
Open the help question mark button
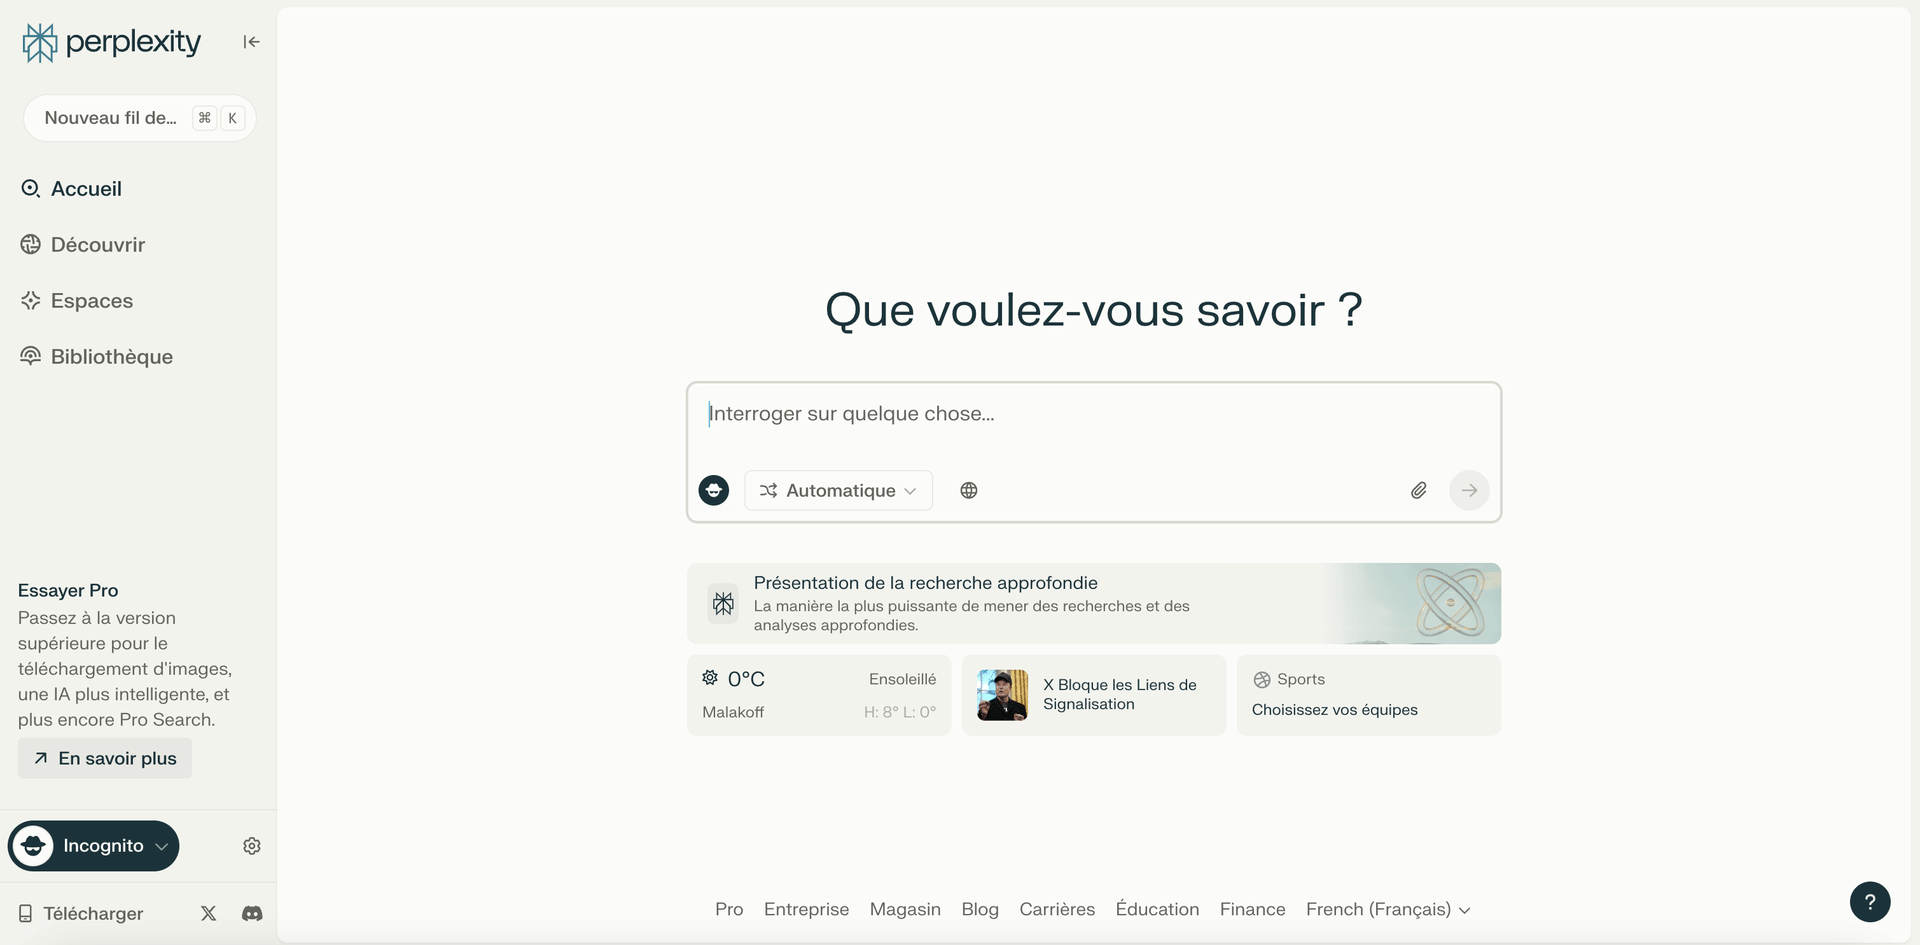tap(1869, 901)
